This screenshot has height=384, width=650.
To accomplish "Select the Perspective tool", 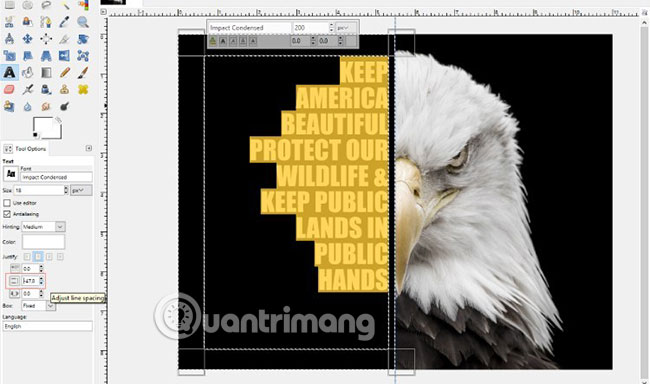I will (46, 56).
